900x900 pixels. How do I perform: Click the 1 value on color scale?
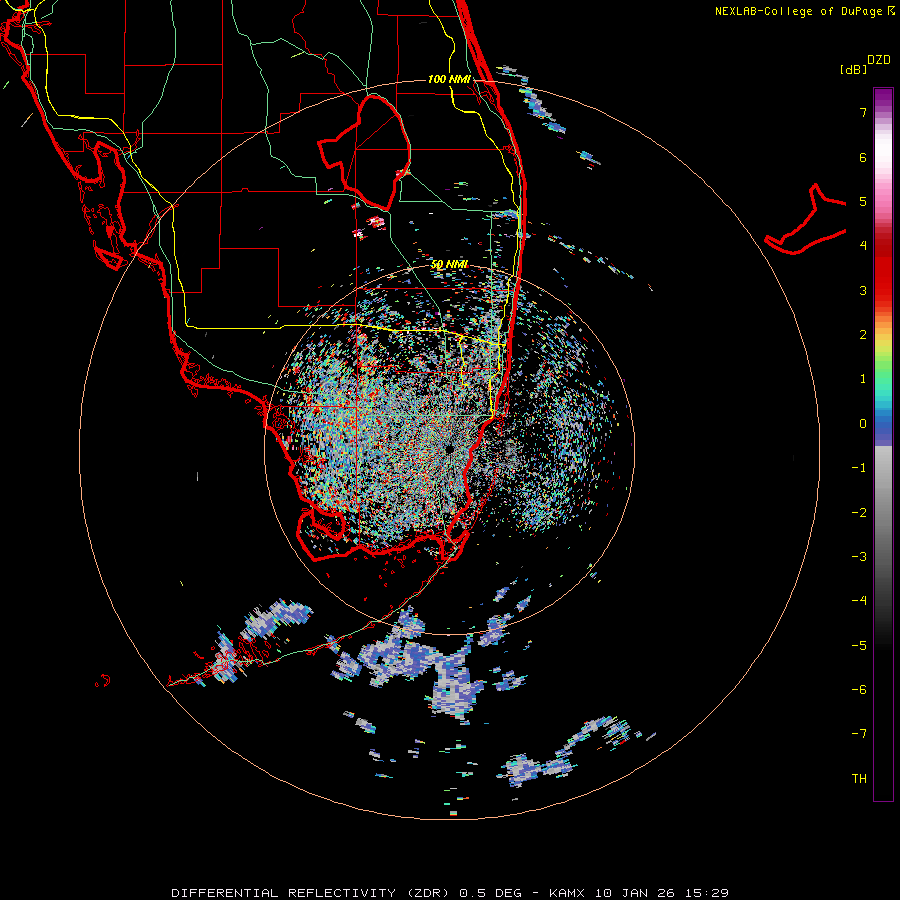click(x=863, y=379)
